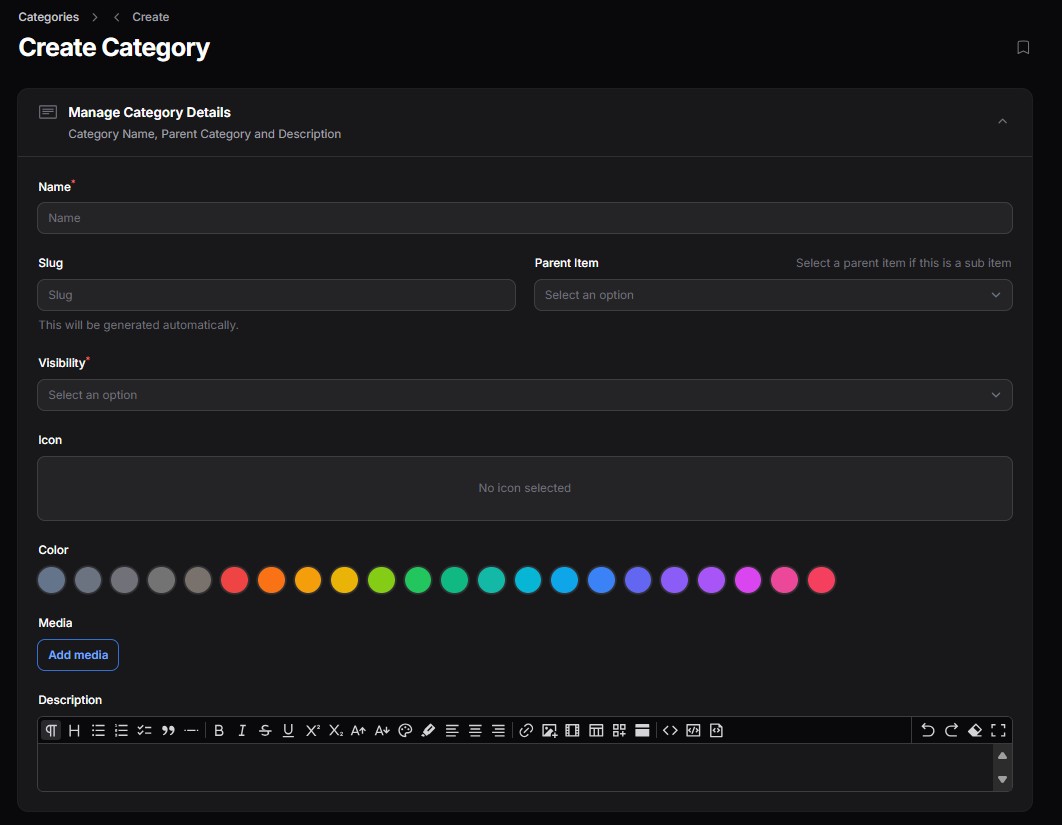Screen dimensions: 1062x825
Task: Choose the cyan color swatch
Action: click(x=528, y=580)
